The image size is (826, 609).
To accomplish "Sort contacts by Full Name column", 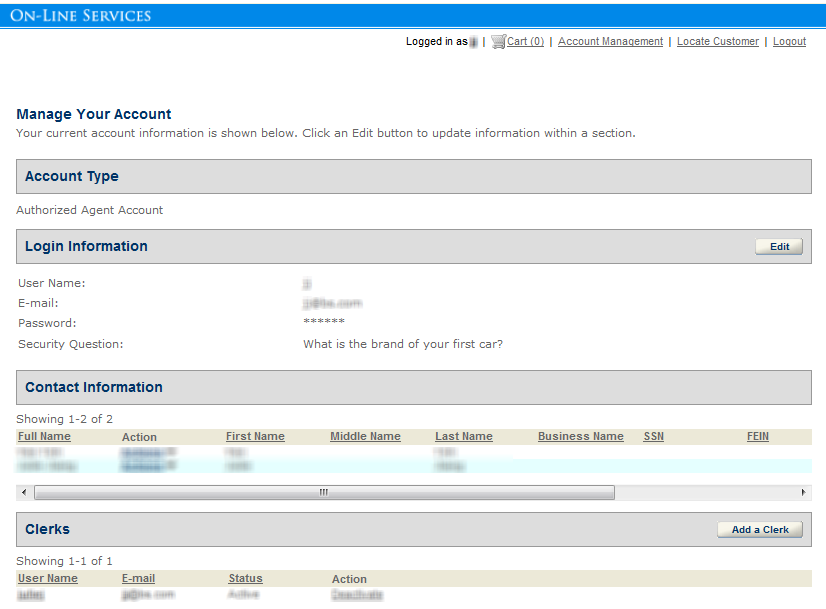I will click(x=44, y=437).
